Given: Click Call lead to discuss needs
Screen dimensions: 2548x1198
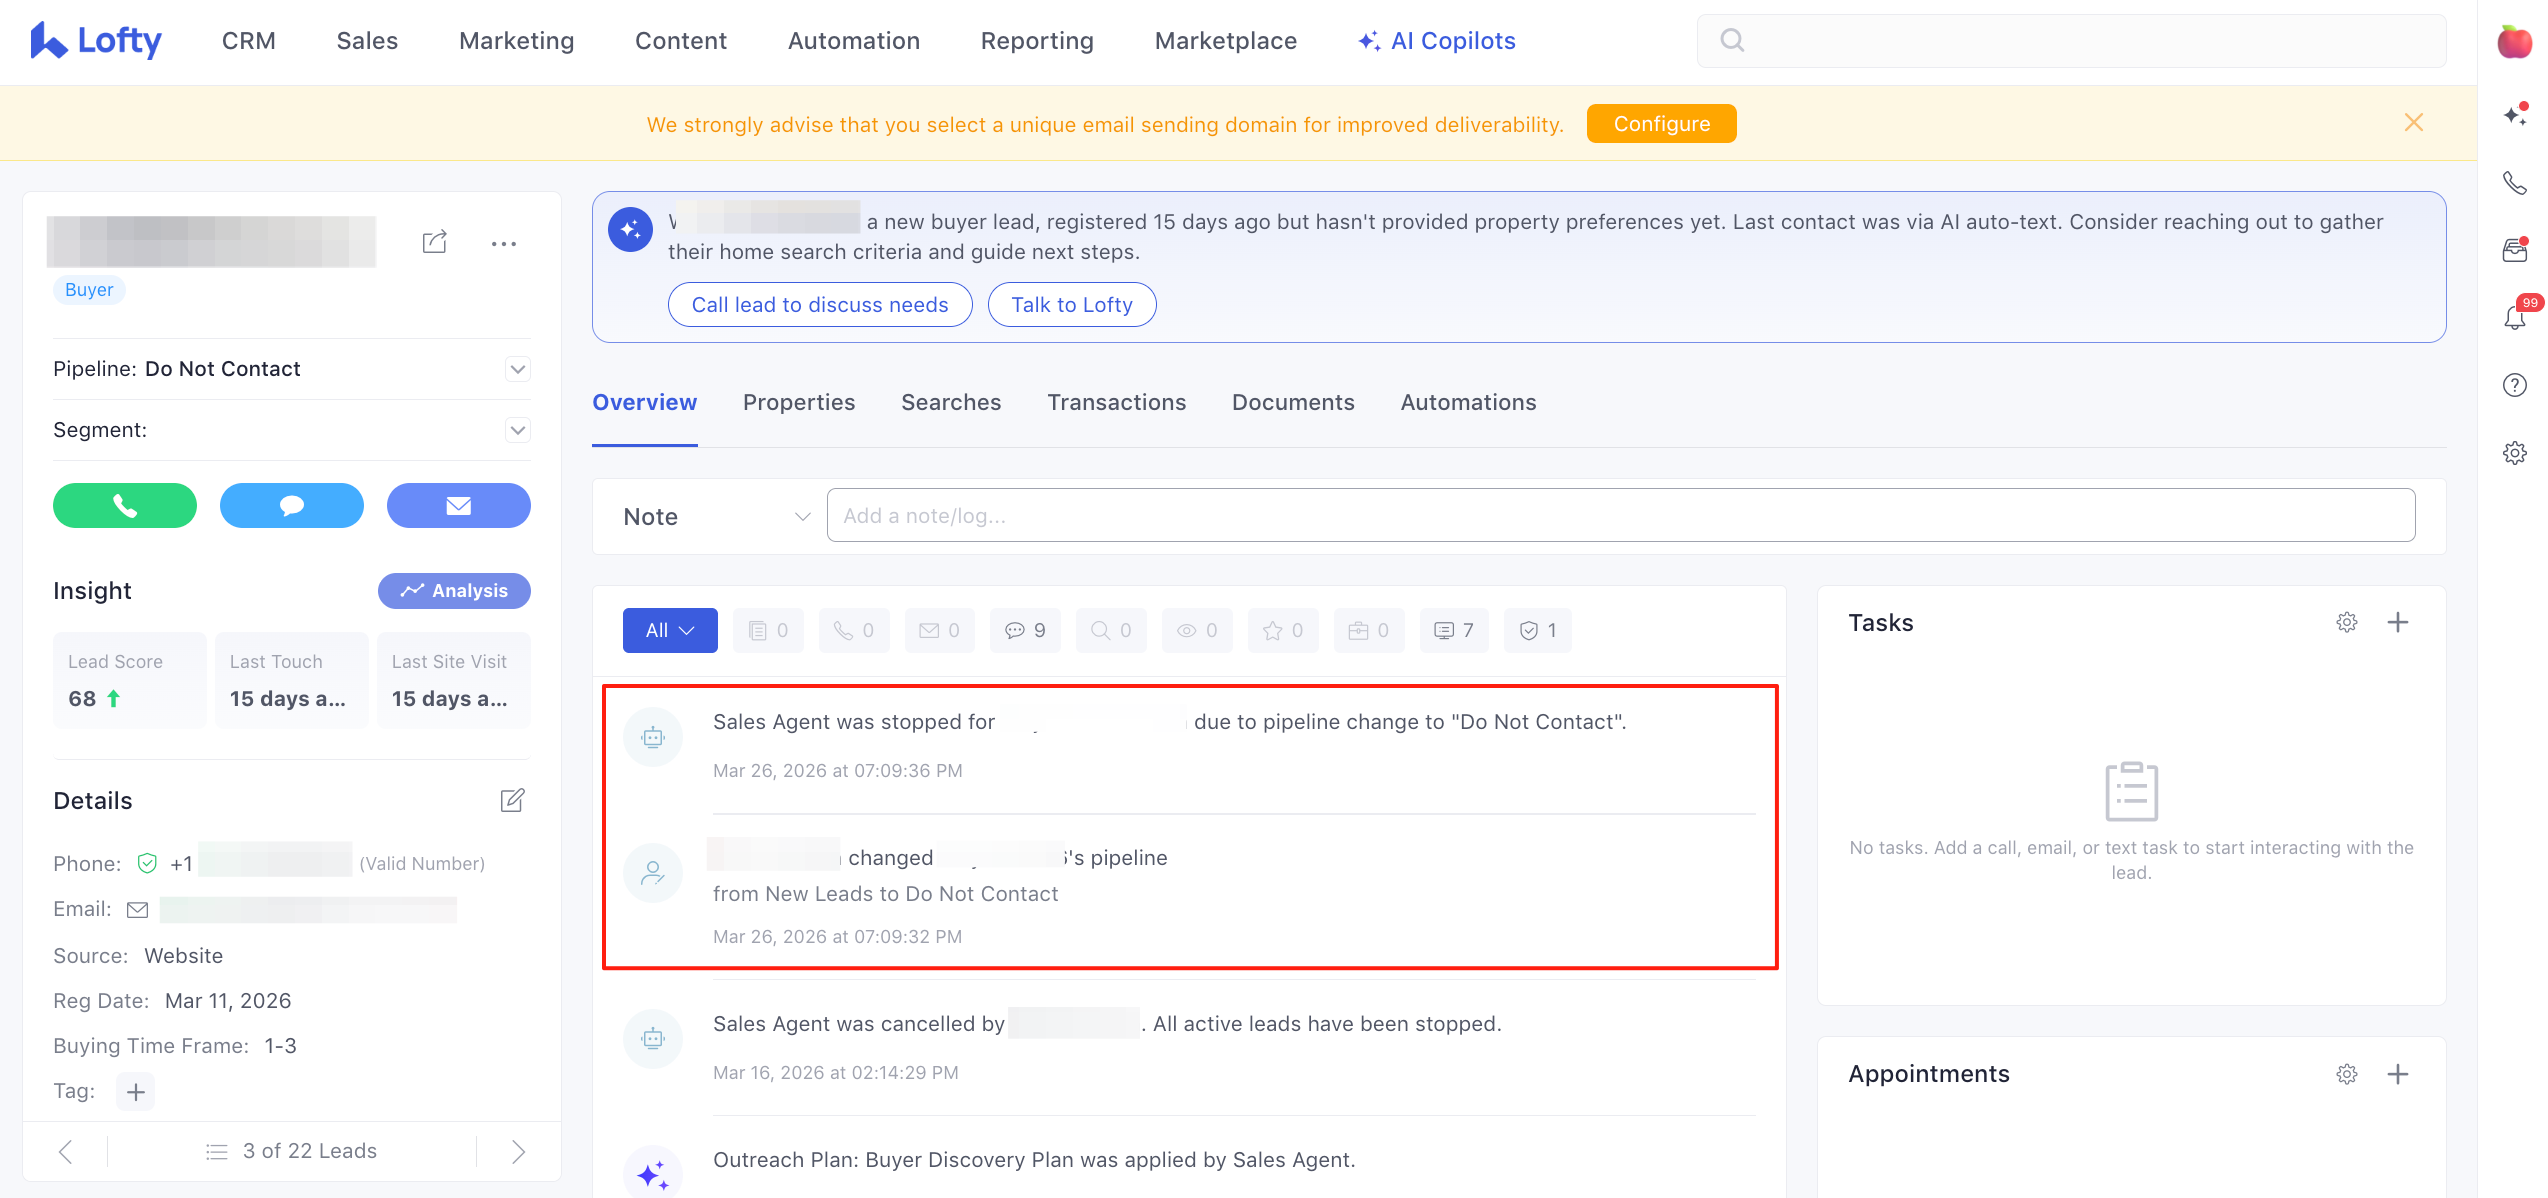Looking at the screenshot, I should (820, 305).
